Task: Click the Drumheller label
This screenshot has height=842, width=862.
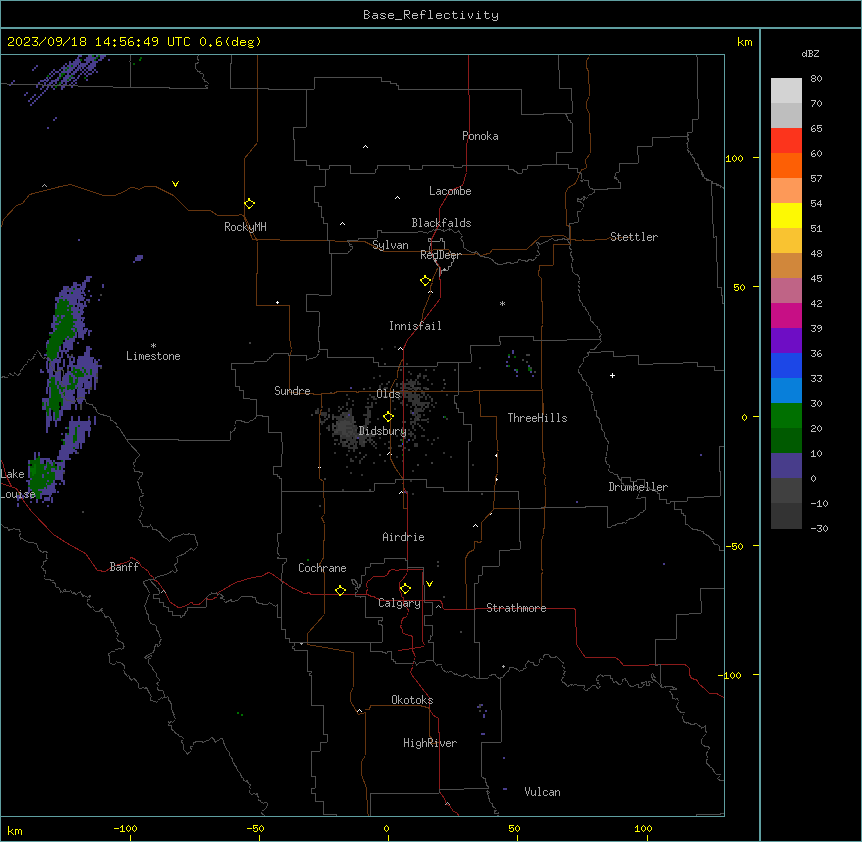Action: point(638,487)
